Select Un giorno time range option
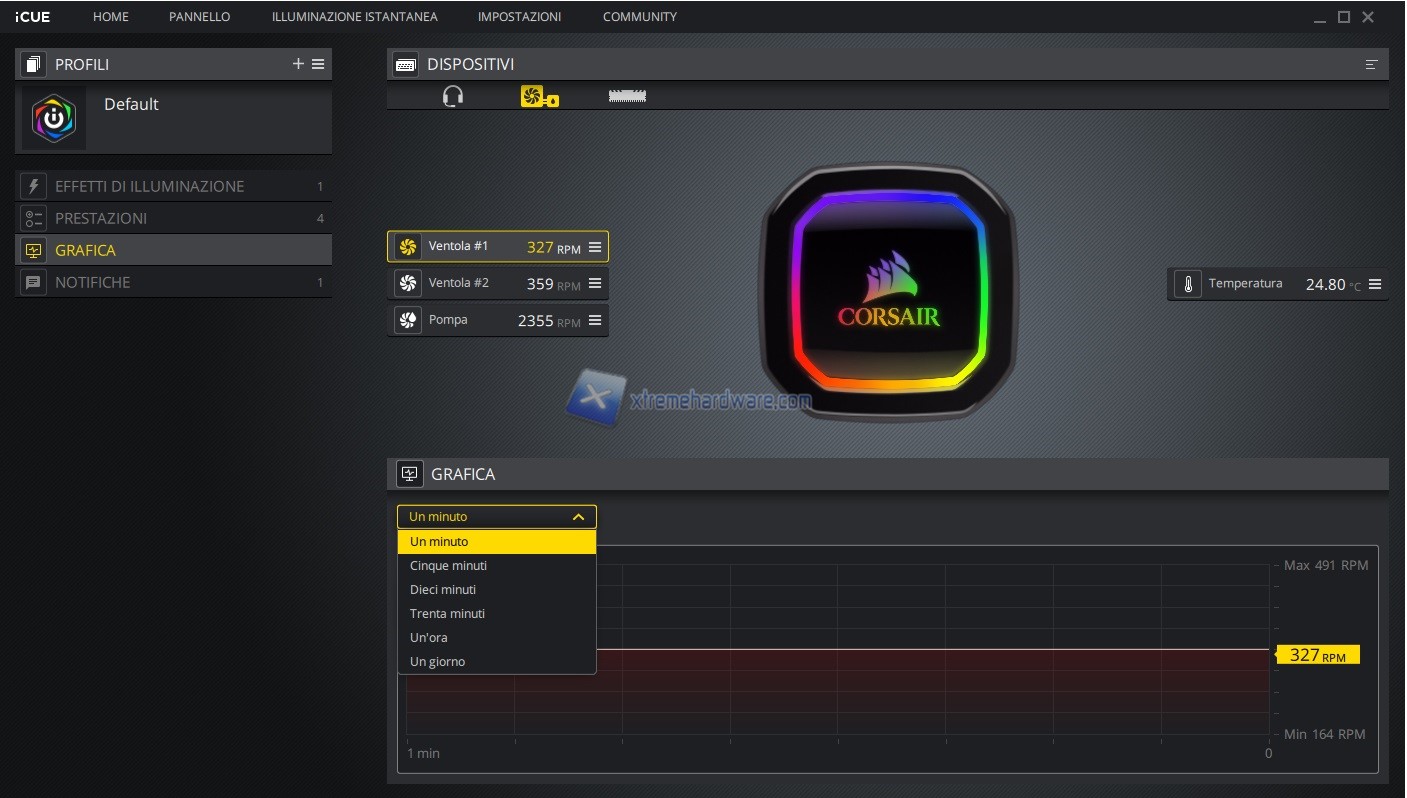 [x=438, y=662]
